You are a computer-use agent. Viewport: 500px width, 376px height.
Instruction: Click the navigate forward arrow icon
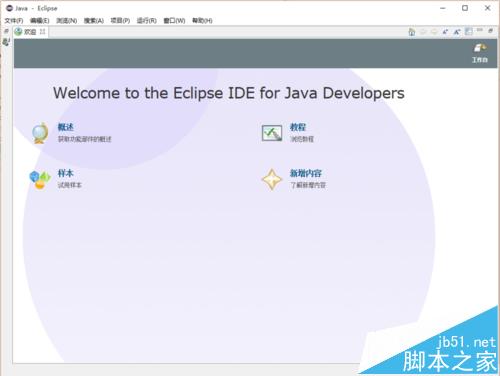pos(434,32)
